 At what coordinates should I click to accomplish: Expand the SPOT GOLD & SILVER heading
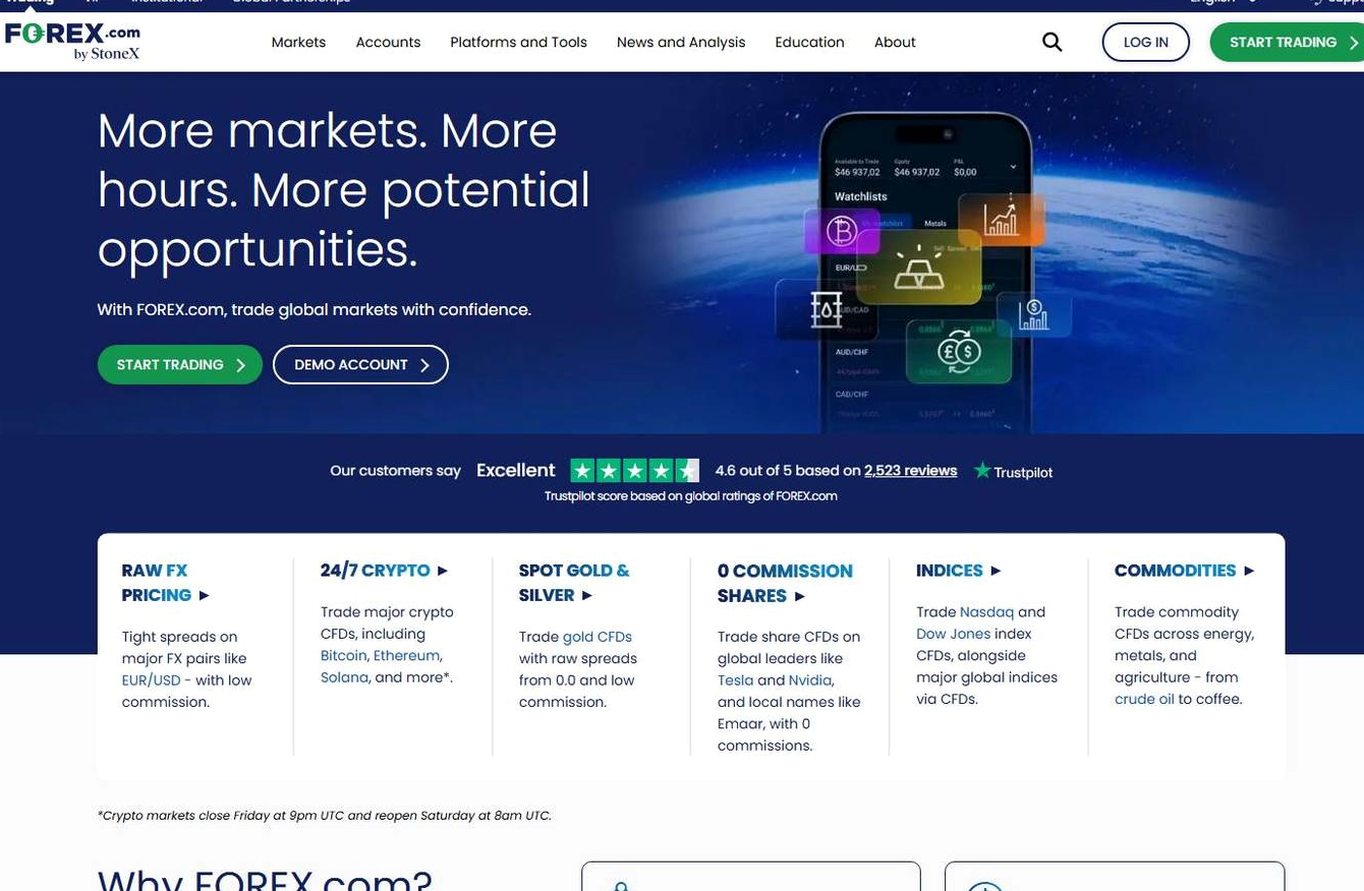[x=574, y=583]
